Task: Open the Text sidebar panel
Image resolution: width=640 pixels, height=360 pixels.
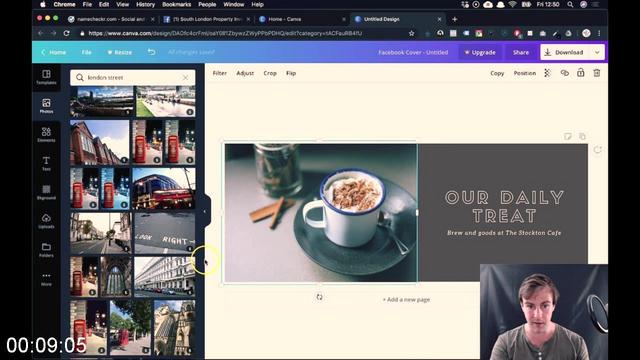Action: click(46, 163)
